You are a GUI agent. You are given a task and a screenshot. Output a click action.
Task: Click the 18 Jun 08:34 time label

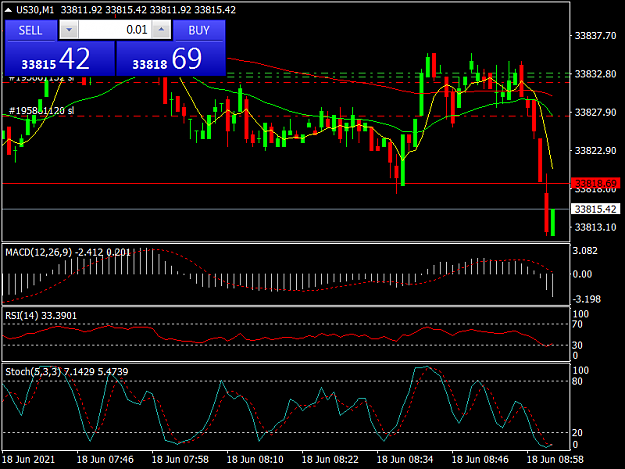pyautogui.click(x=405, y=459)
